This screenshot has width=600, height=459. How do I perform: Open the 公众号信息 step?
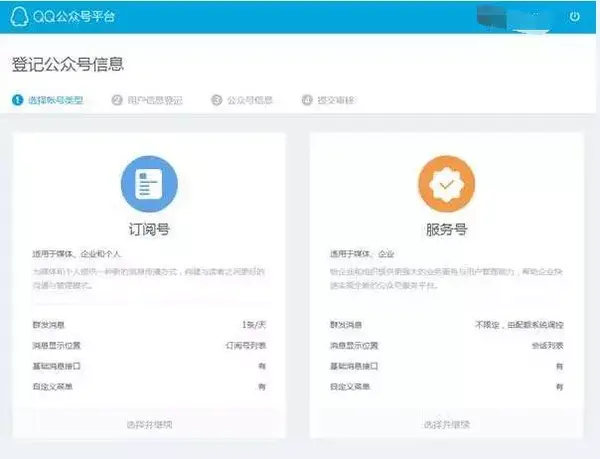(249, 100)
